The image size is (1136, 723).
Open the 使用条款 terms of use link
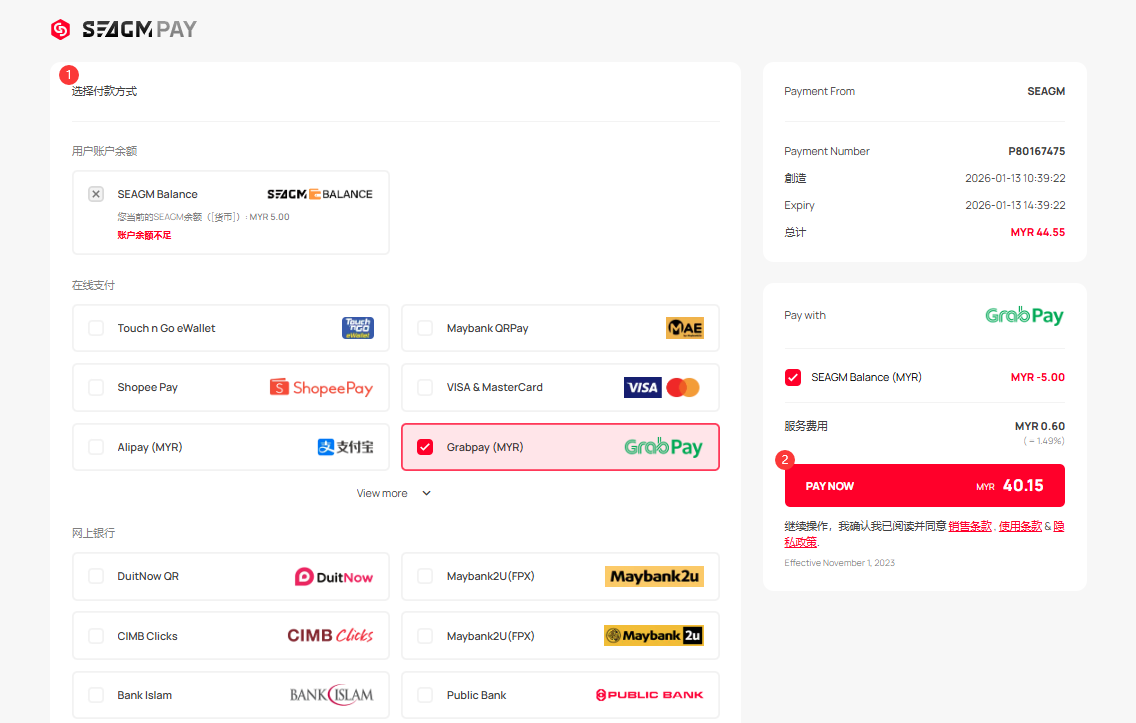point(1019,526)
